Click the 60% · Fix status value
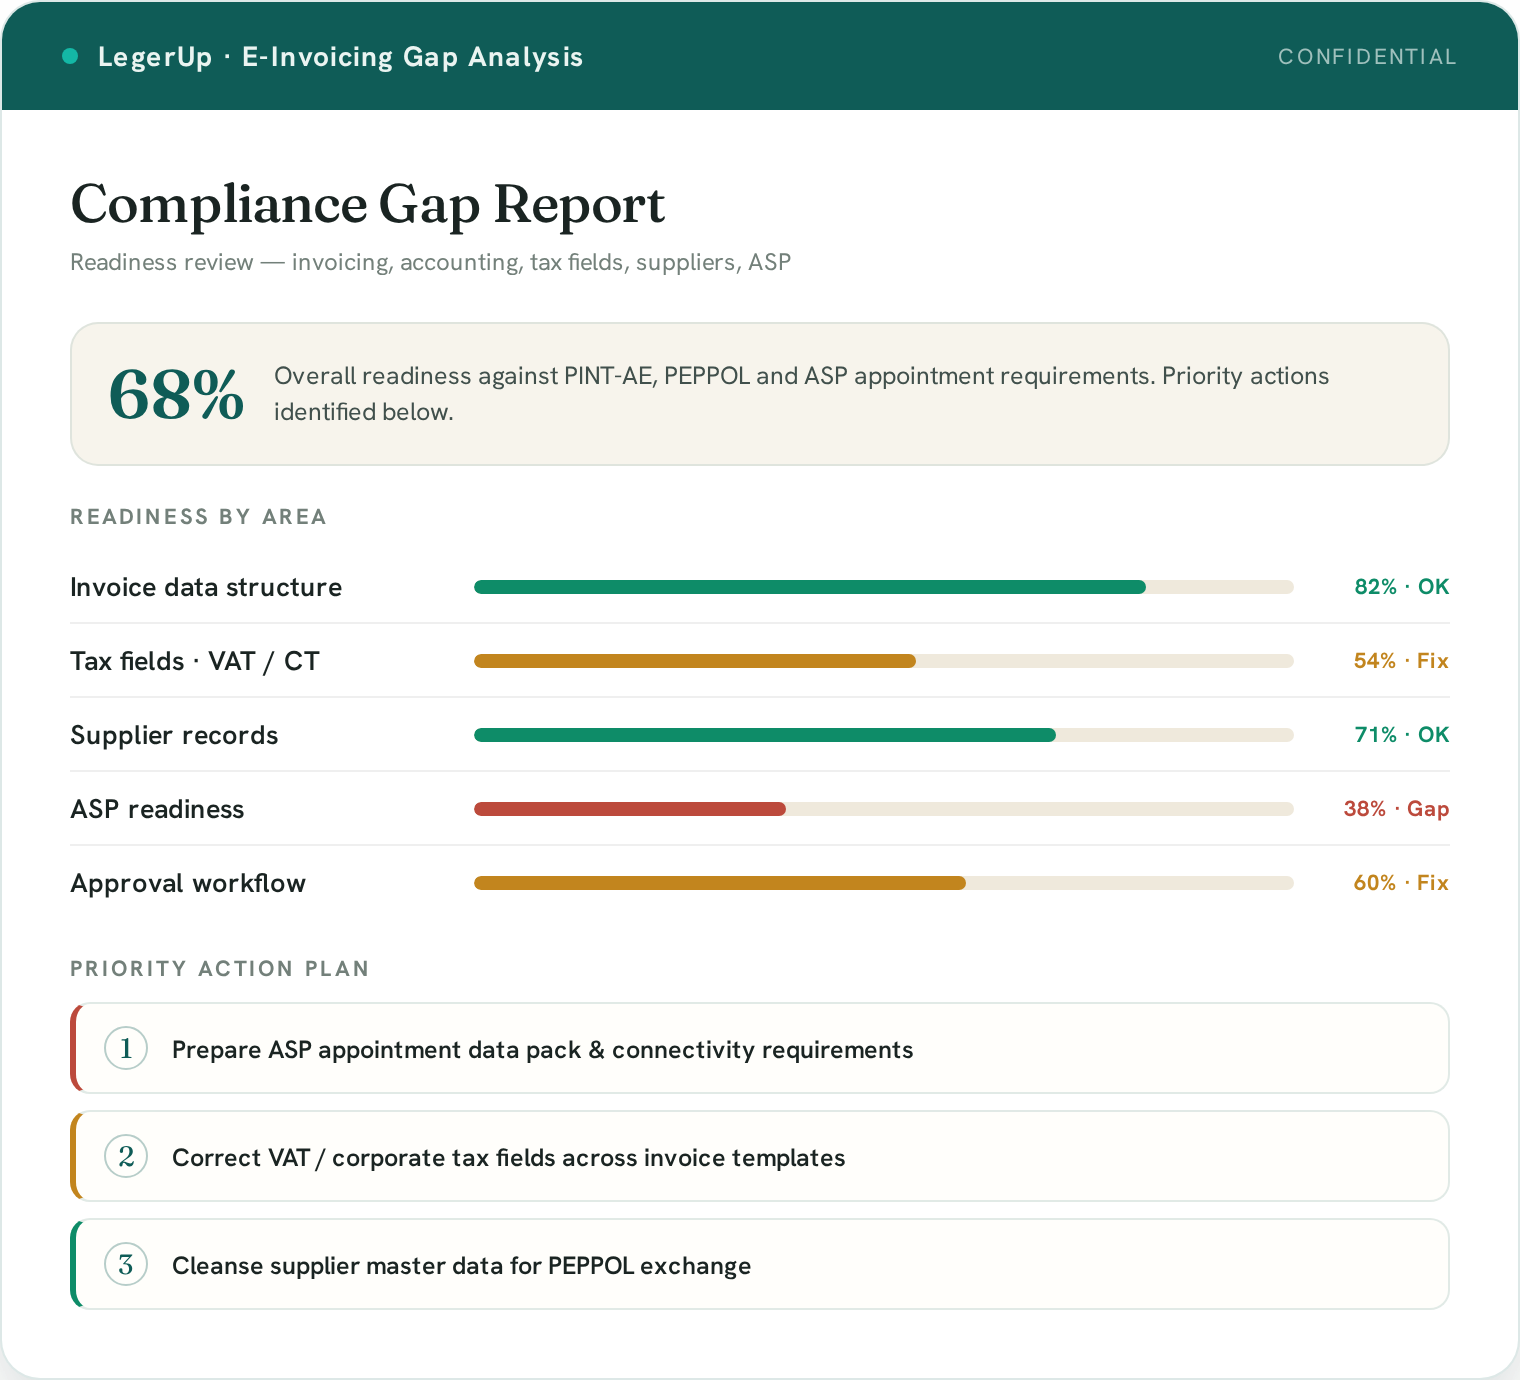Viewport: 1520px width, 1380px height. coord(1401,883)
